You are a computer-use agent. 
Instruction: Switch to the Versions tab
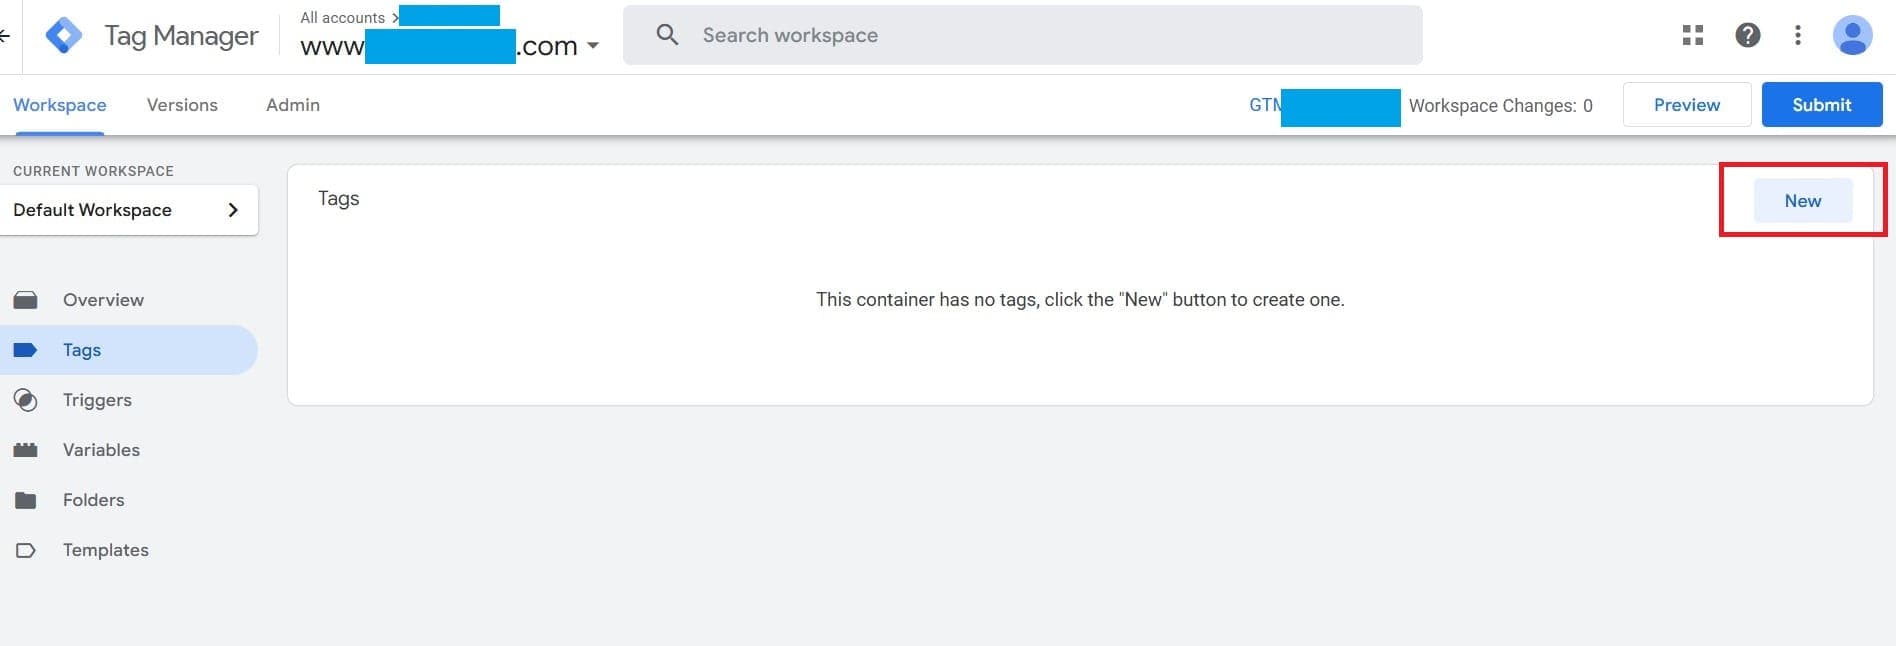point(182,105)
